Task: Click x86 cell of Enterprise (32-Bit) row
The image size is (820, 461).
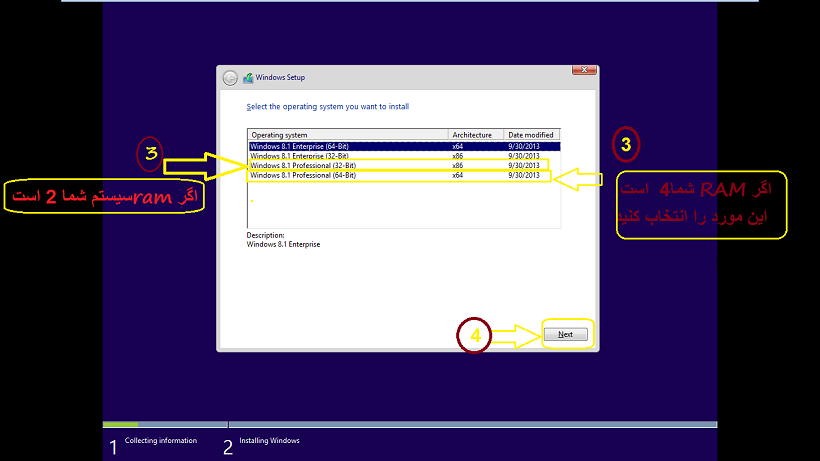Action: click(458, 156)
